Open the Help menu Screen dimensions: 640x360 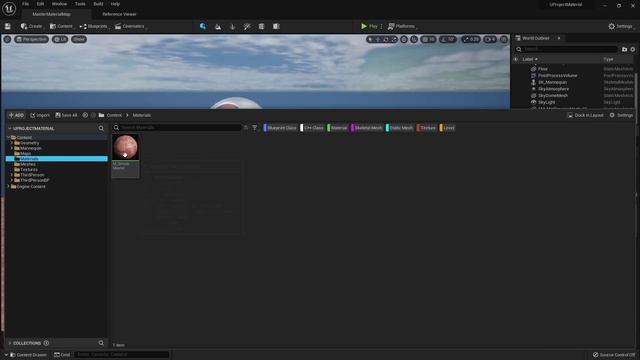coord(116,4)
